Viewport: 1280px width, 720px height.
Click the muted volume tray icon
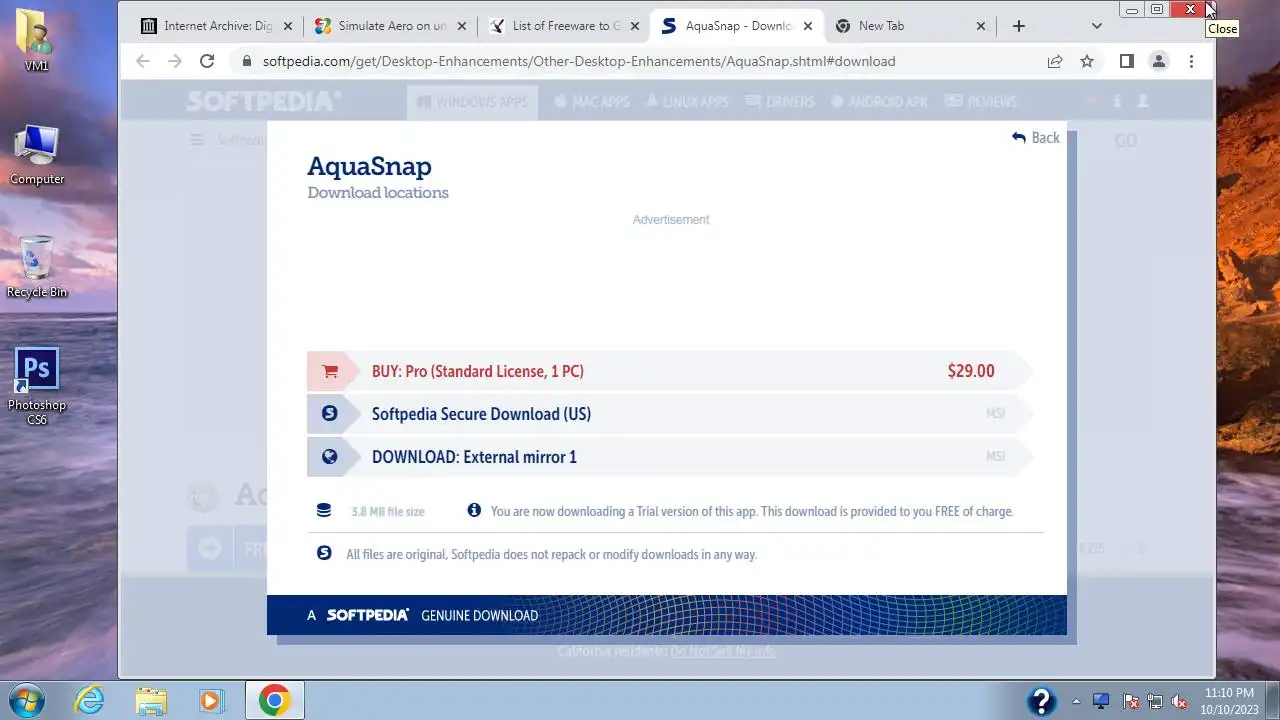pyautogui.click(x=1180, y=701)
